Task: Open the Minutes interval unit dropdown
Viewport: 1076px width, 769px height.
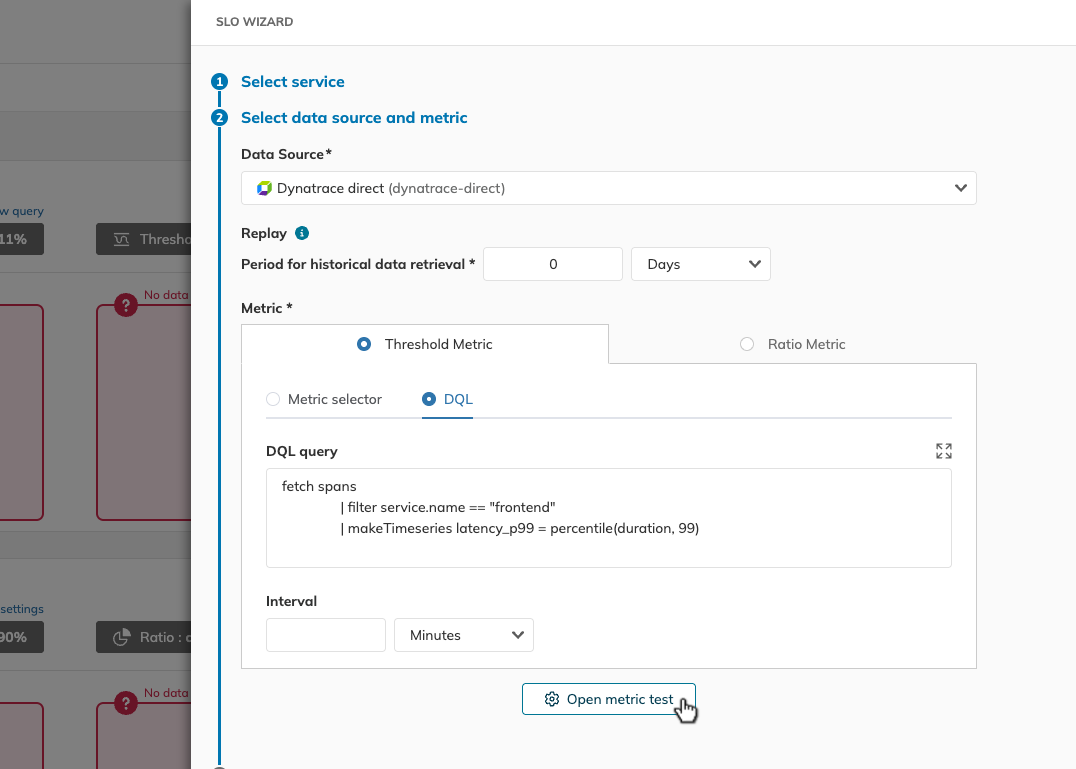Action: 464,635
